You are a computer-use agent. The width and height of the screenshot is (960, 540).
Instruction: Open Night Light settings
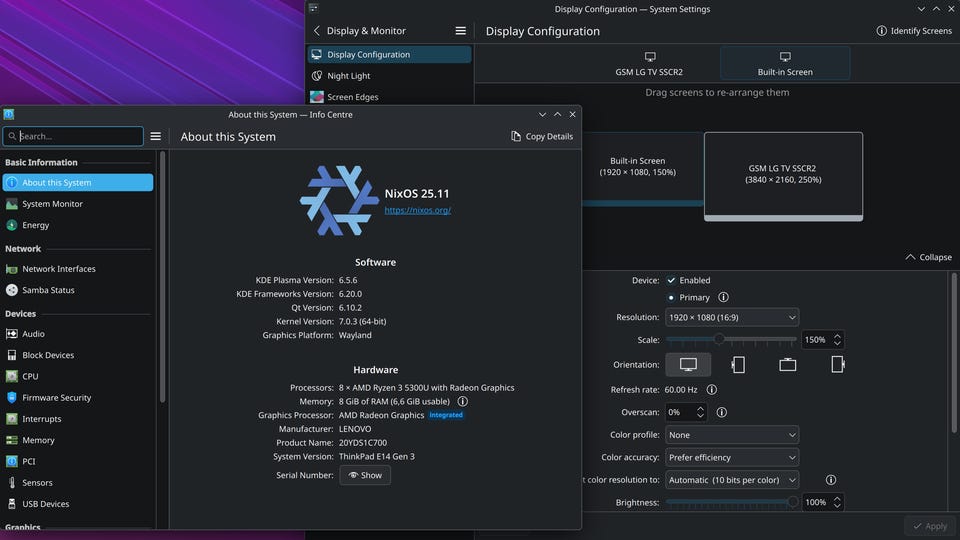pos(389,76)
